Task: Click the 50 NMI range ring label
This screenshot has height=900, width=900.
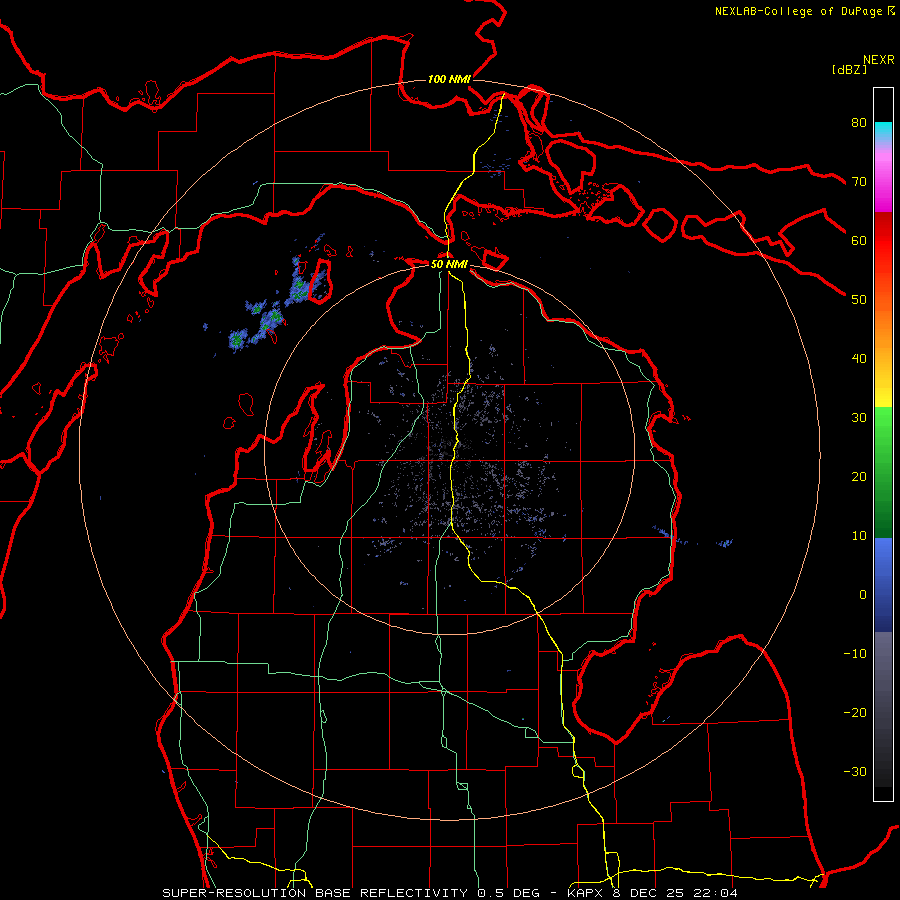Action: (x=449, y=264)
